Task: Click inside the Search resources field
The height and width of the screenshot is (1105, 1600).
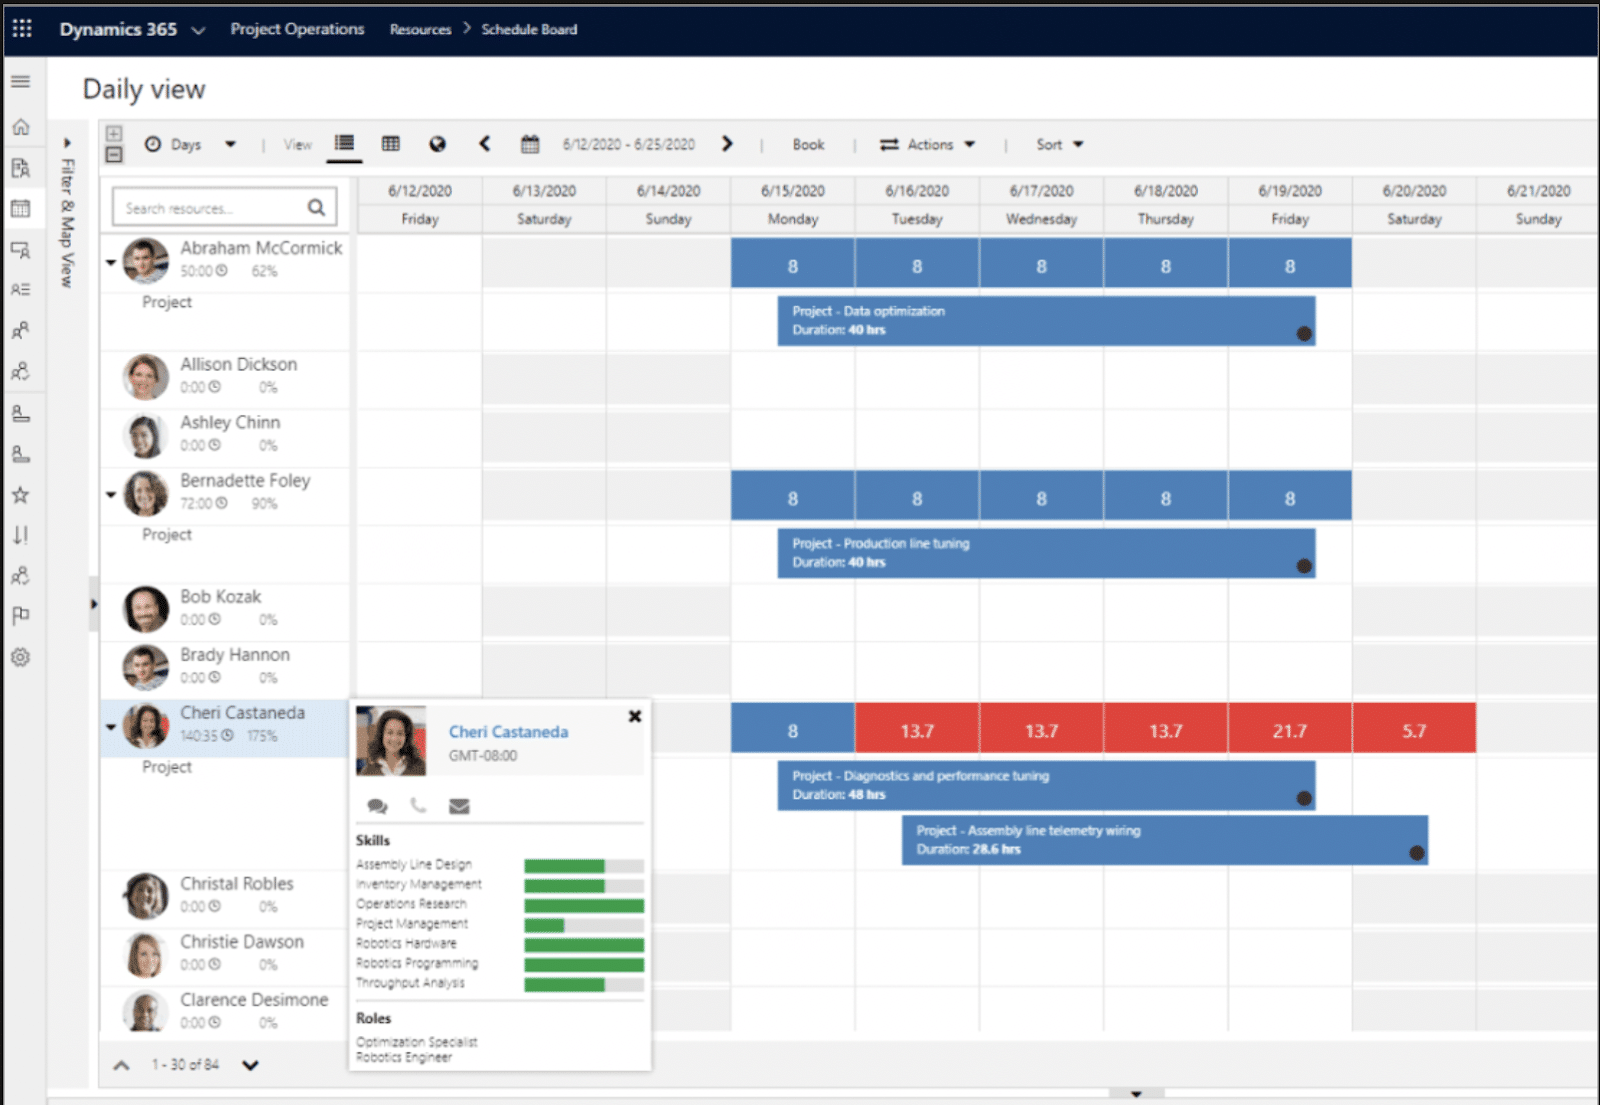Action: pyautogui.click(x=210, y=207)
